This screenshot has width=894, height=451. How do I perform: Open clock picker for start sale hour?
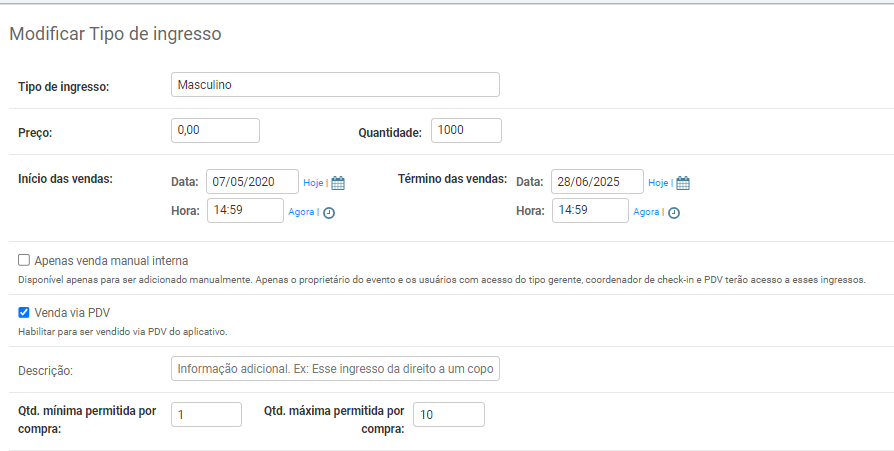coord(329,213)
